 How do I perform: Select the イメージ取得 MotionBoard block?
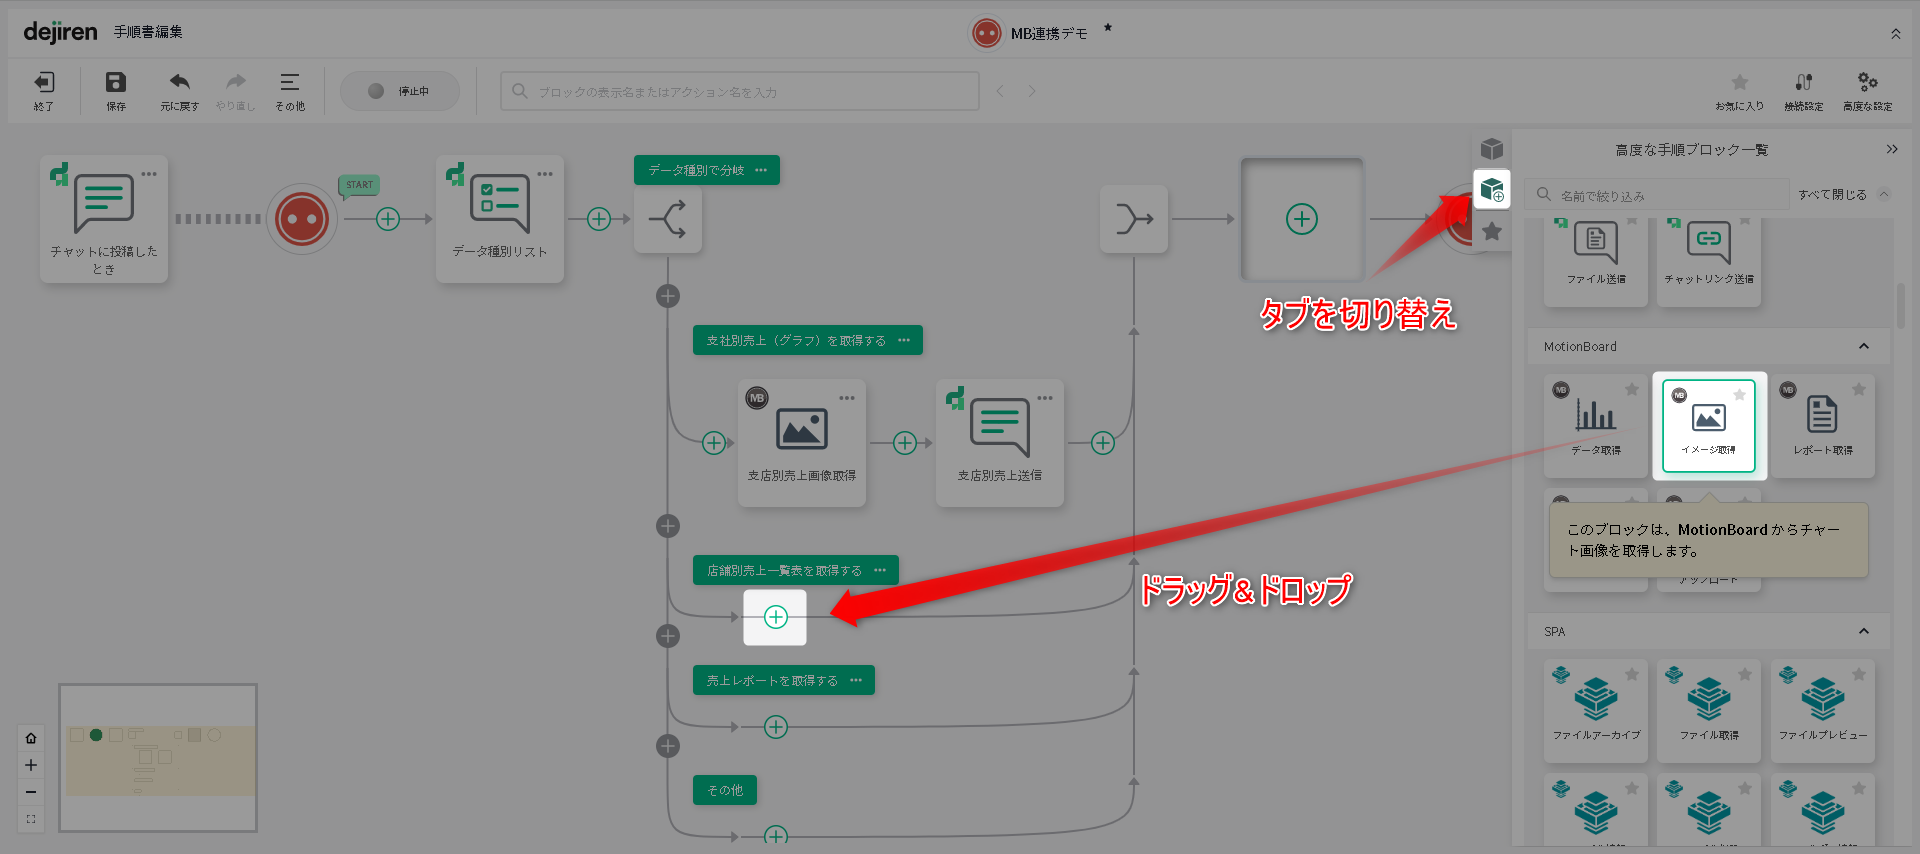pos(1709,425)
